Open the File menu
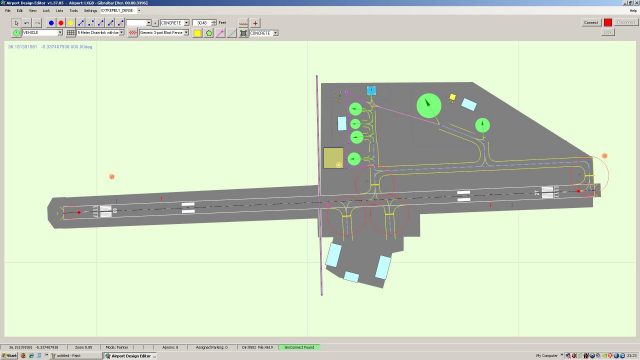 [8, 11]
